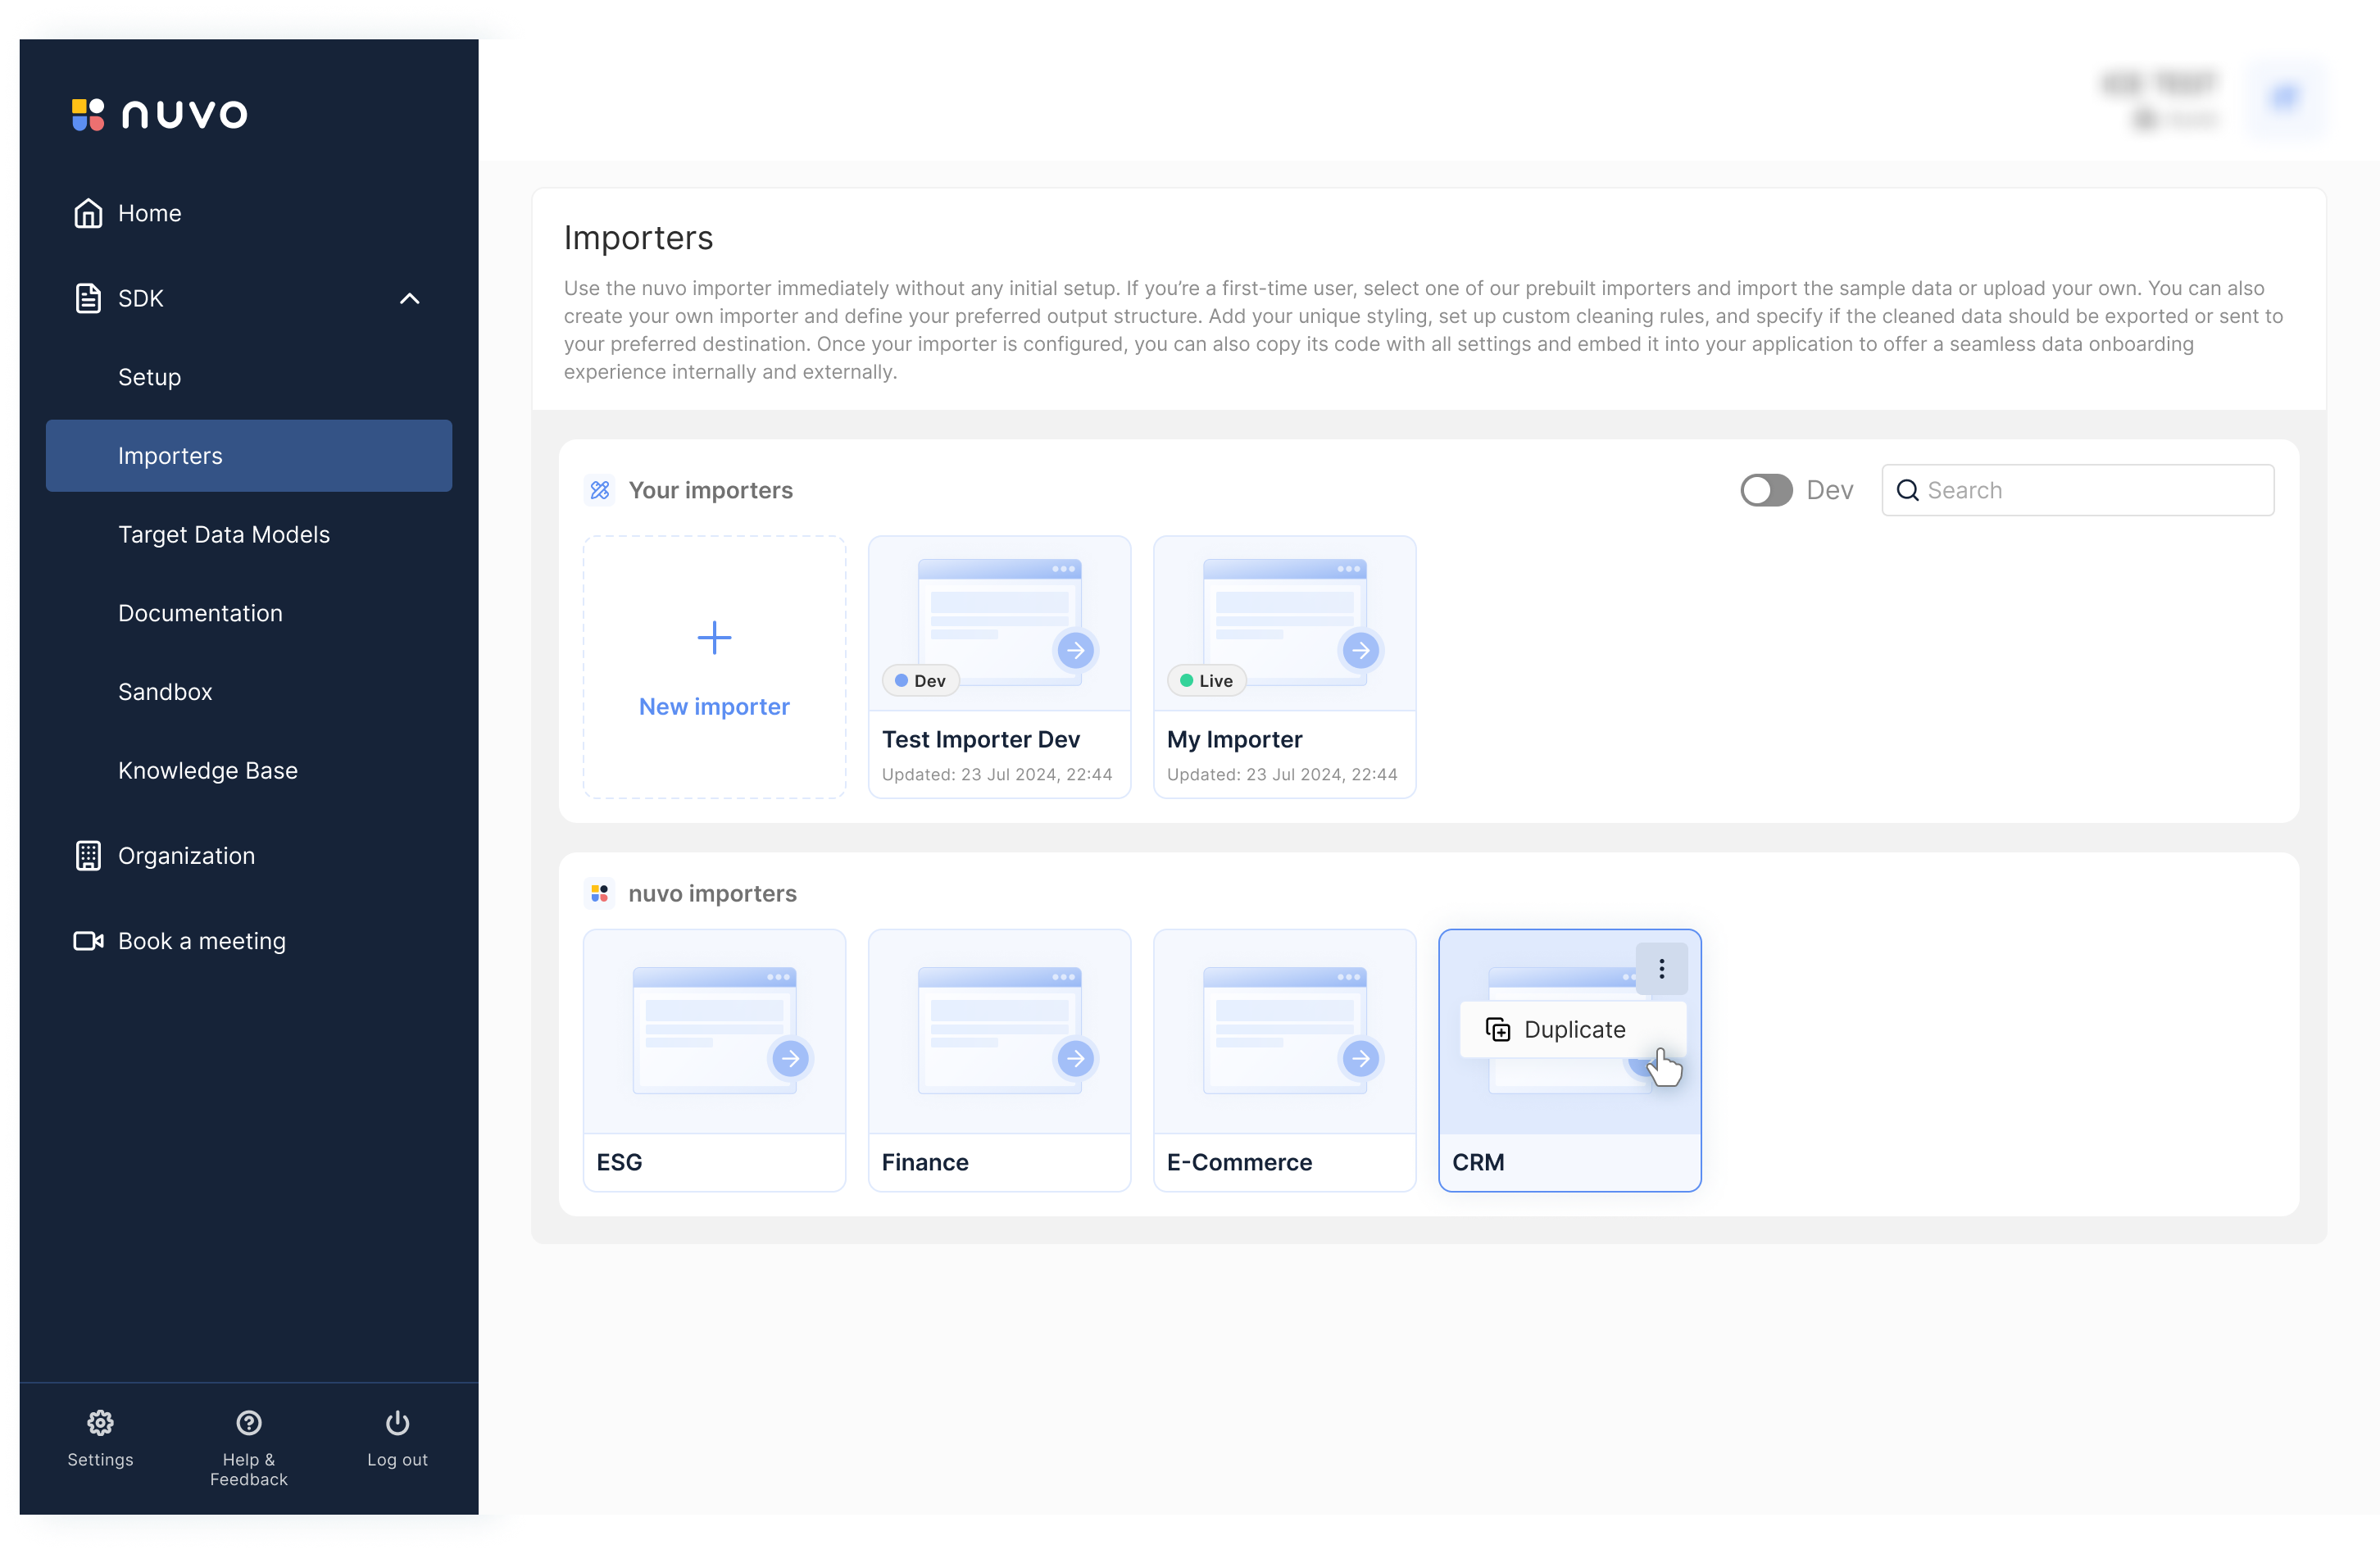The height and width of the screenshot is (1554, 2380).
Task: Click the New importer label
Action: (714, 707)
